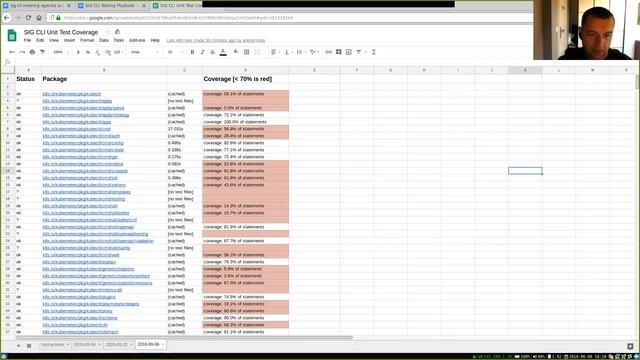
Task: Open the Data menu
Action: (104, 40)
